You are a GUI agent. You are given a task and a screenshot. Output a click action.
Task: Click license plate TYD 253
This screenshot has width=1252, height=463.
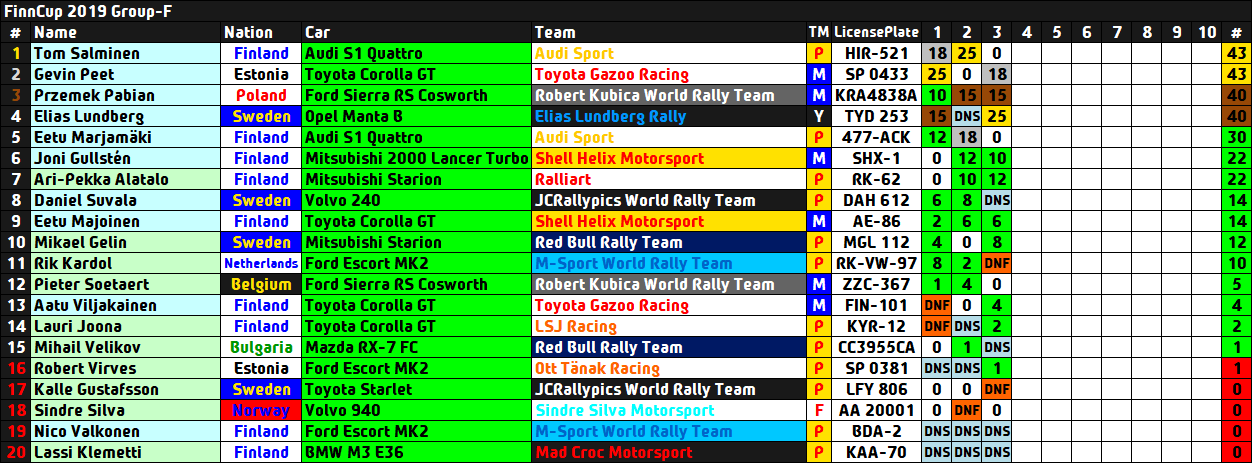(877, 116)
